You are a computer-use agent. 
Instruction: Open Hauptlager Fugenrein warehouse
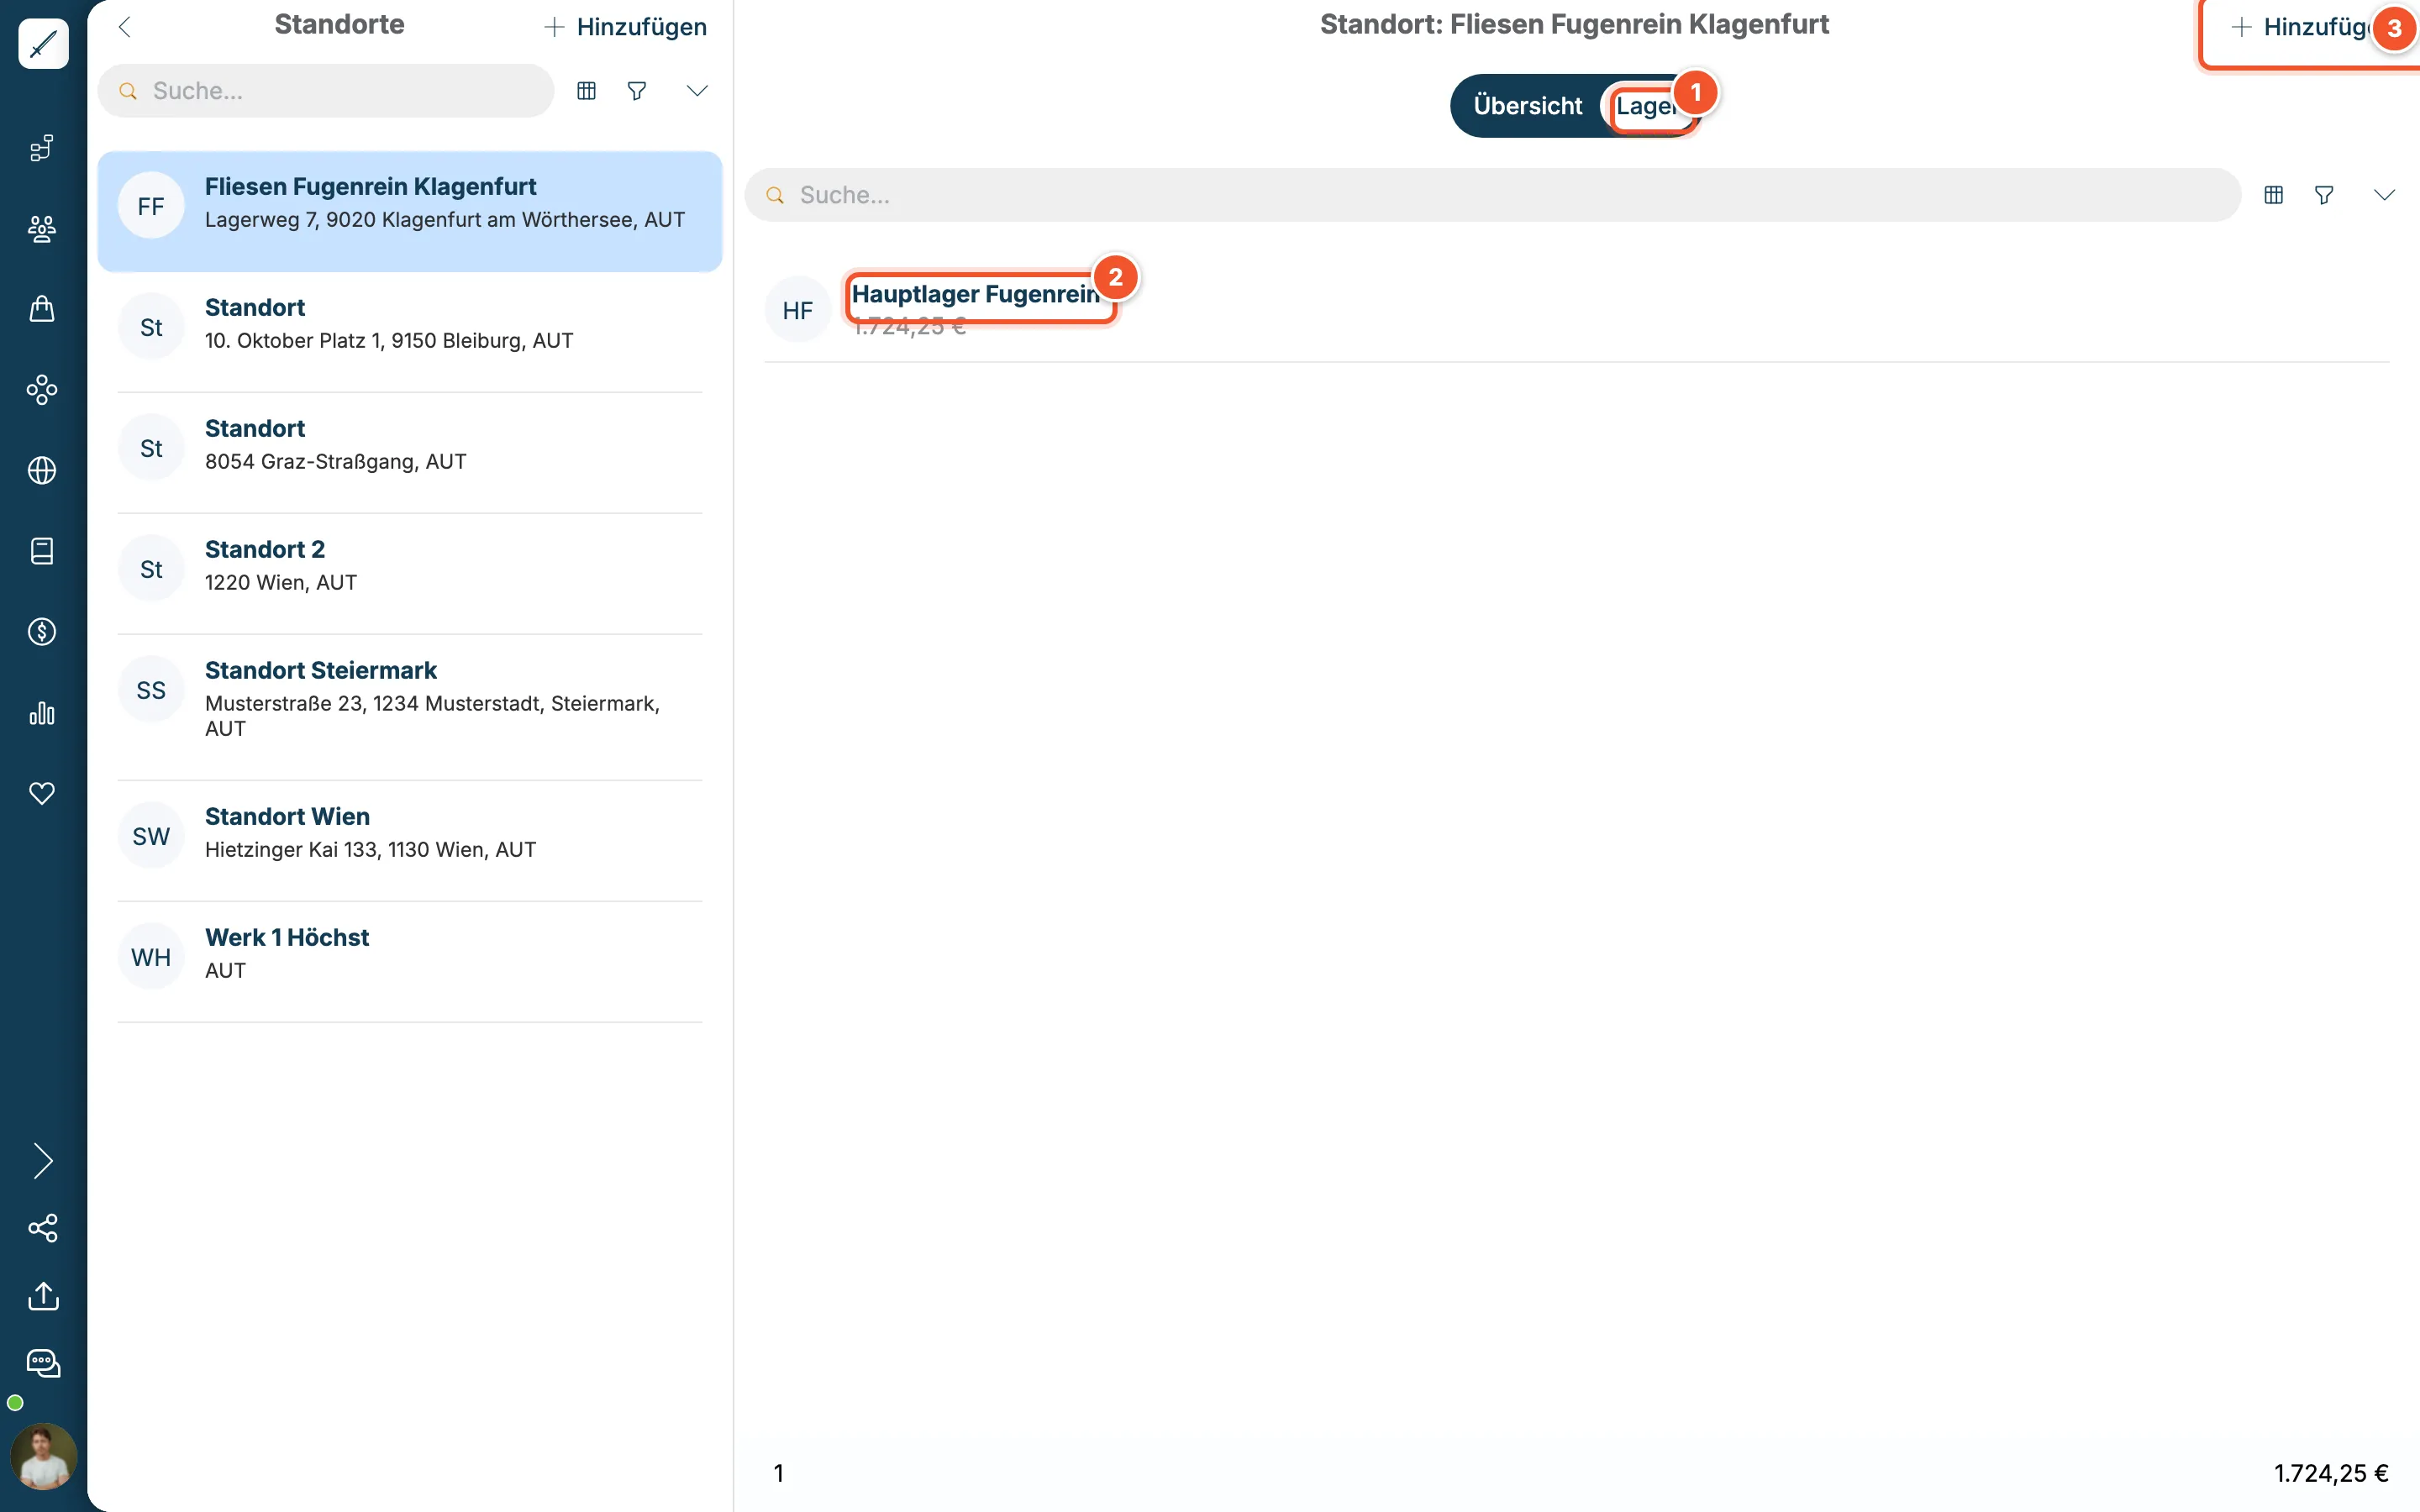pyautogui.click(x=976, y=294)
